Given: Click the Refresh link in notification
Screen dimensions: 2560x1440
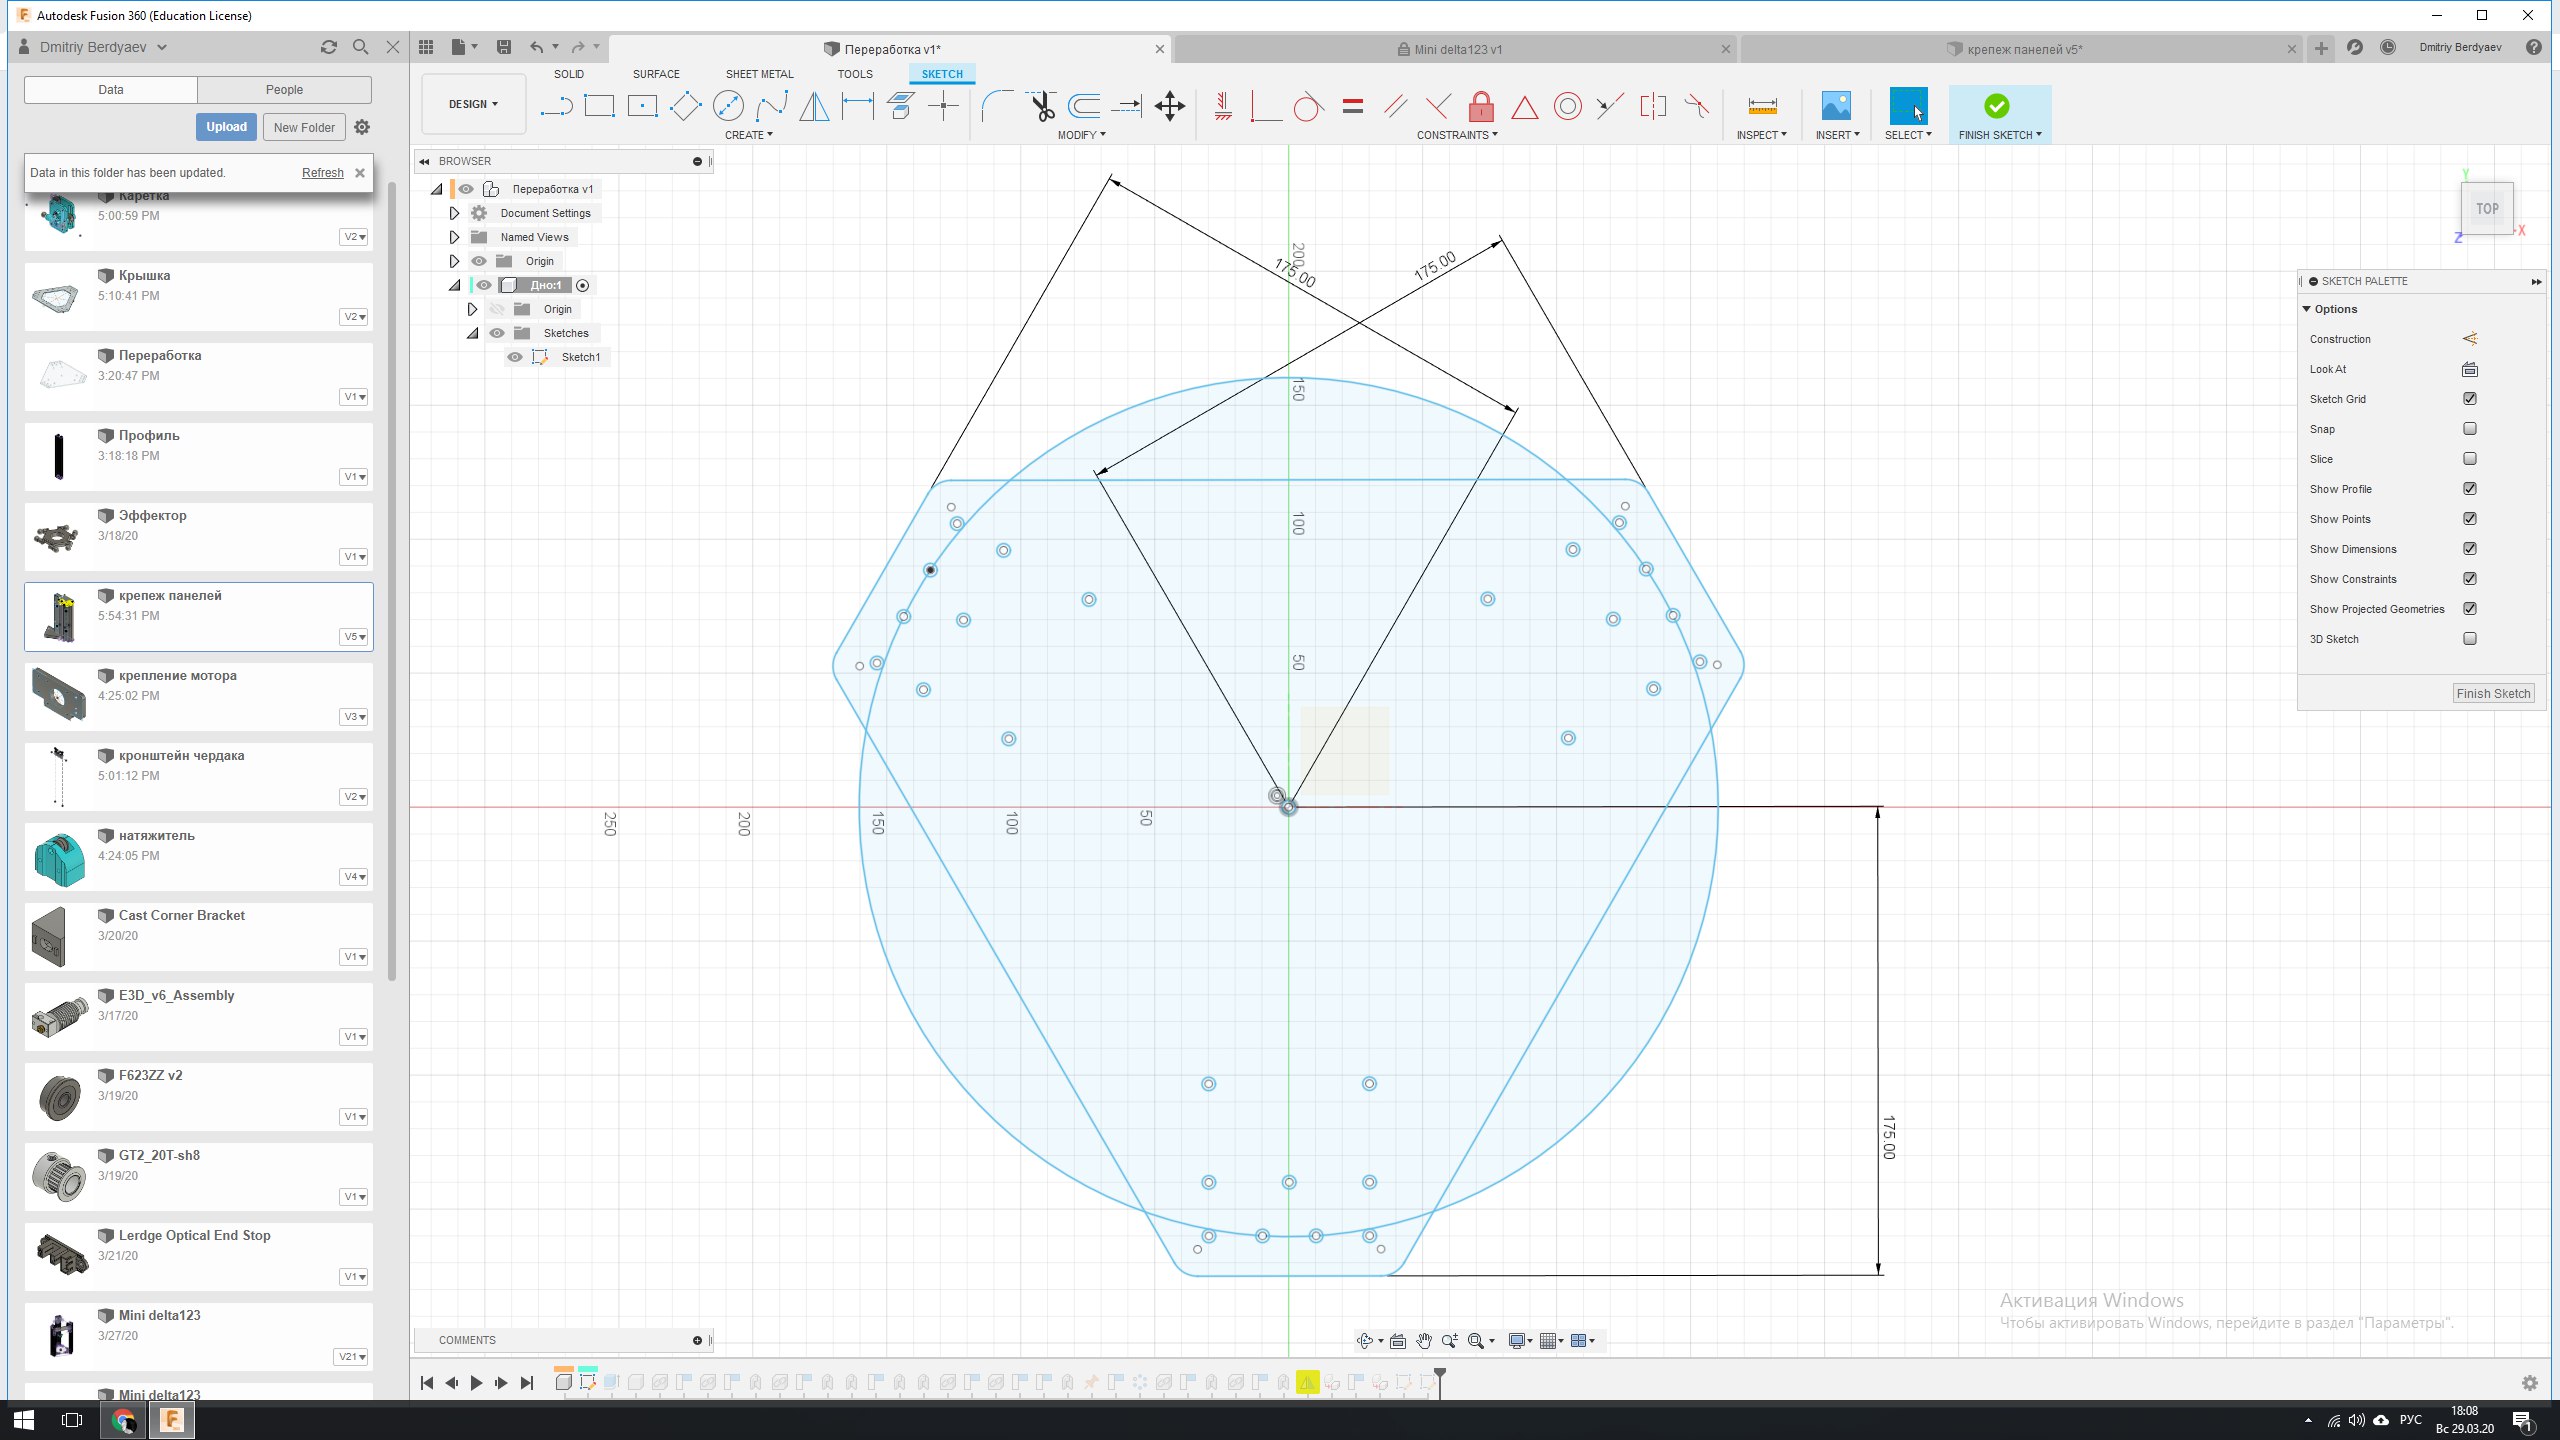Looking at the screenshot, I should [322, 173].
